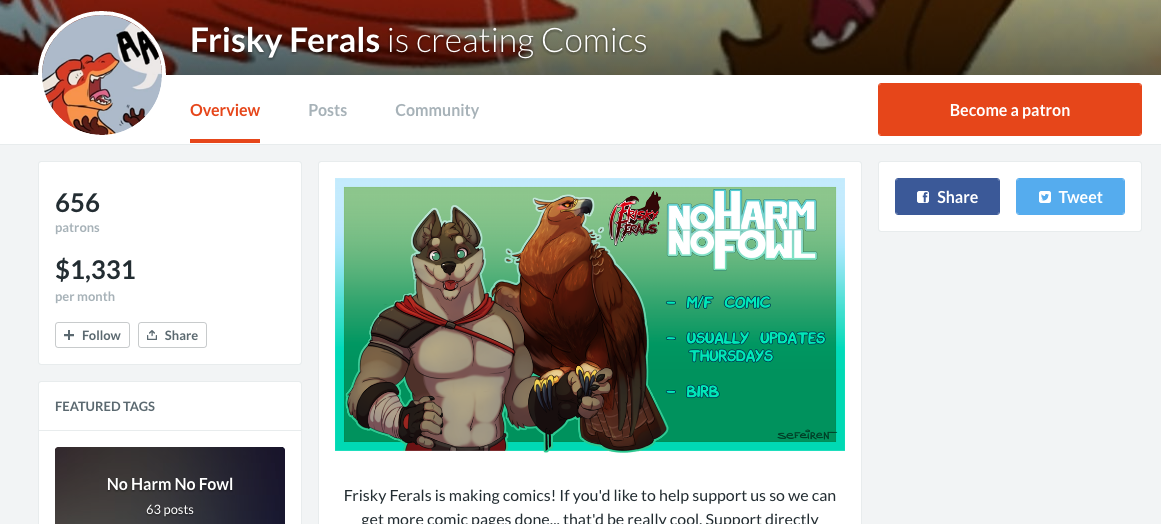
Task: Switch to the Posts tab
Action: click(327, 110)
